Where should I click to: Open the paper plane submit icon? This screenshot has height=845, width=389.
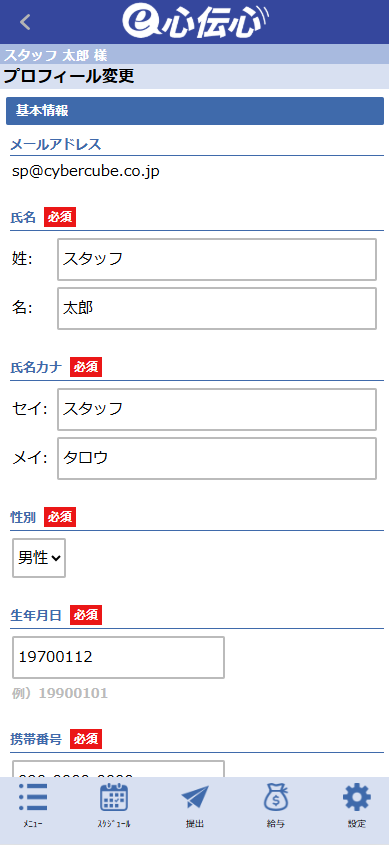click(194, 797)
